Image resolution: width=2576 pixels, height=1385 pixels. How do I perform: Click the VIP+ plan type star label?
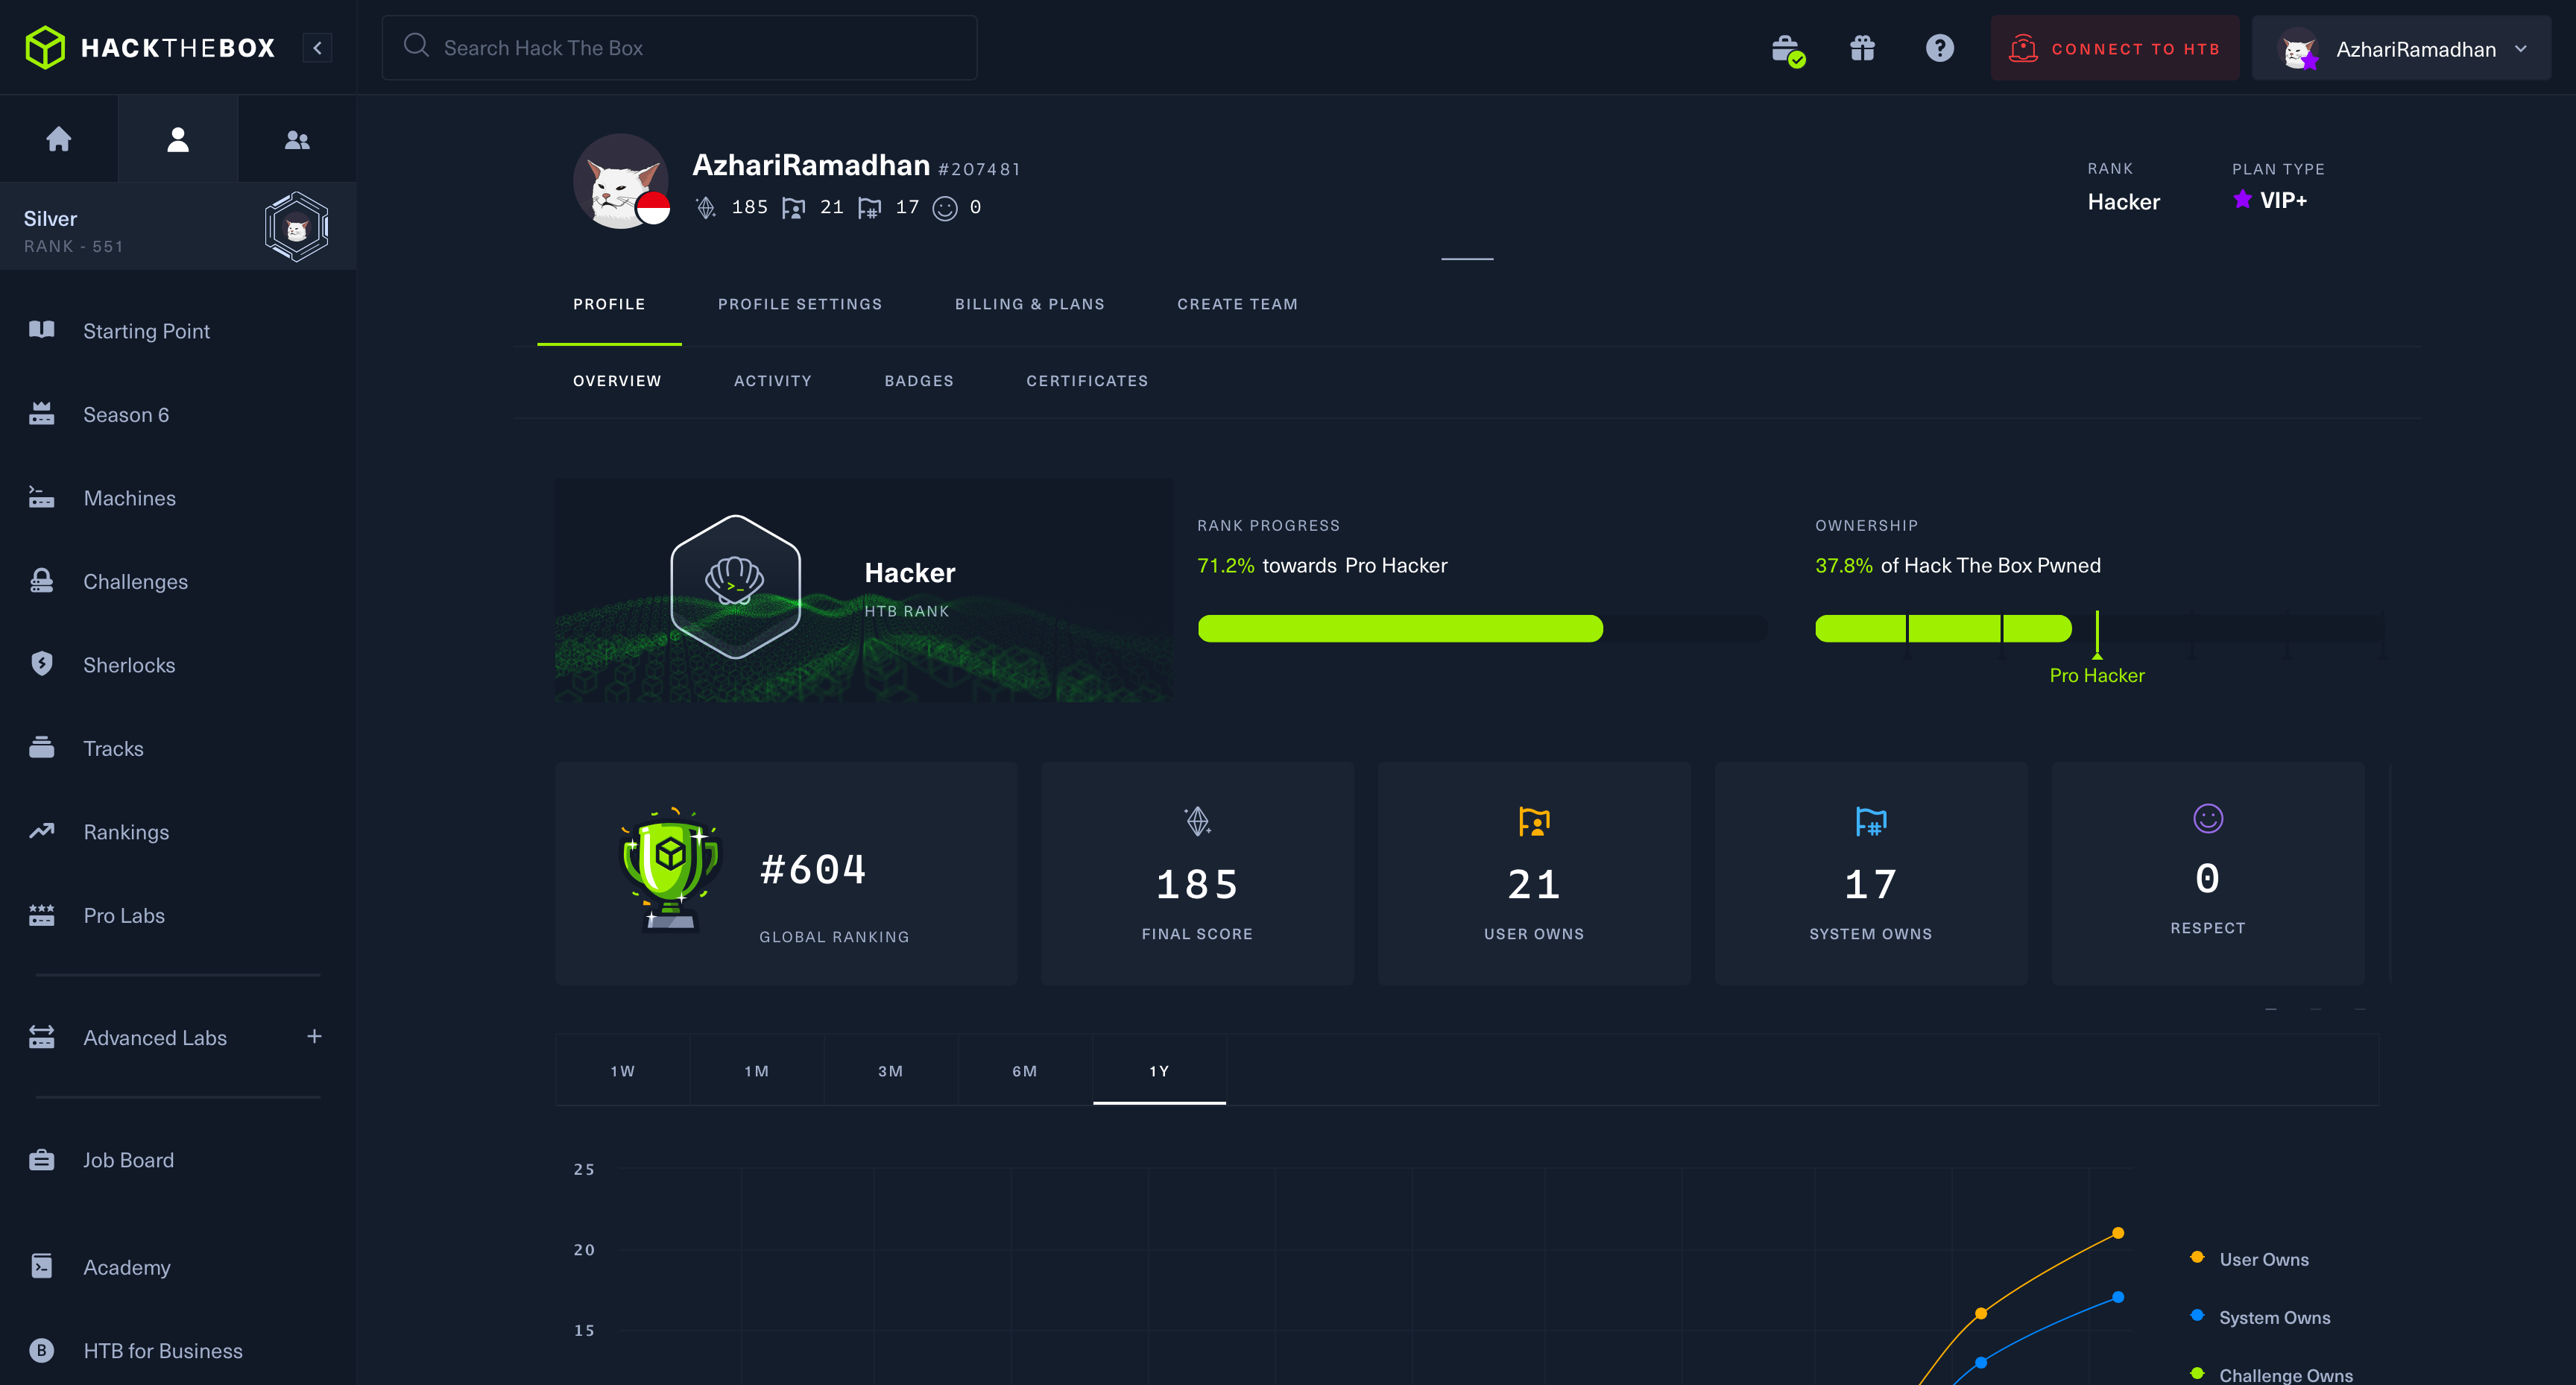click(x=2270, y=200)
